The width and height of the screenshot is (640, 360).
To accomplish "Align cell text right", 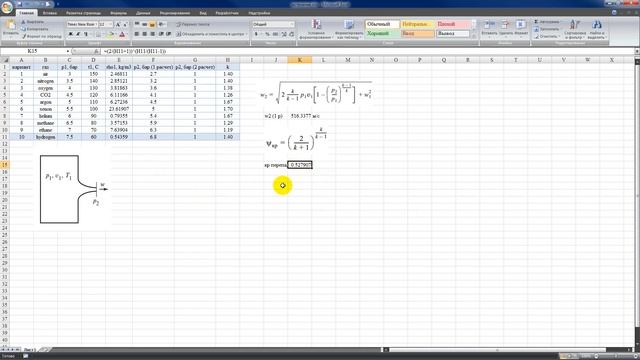I will tap(152, 34).
